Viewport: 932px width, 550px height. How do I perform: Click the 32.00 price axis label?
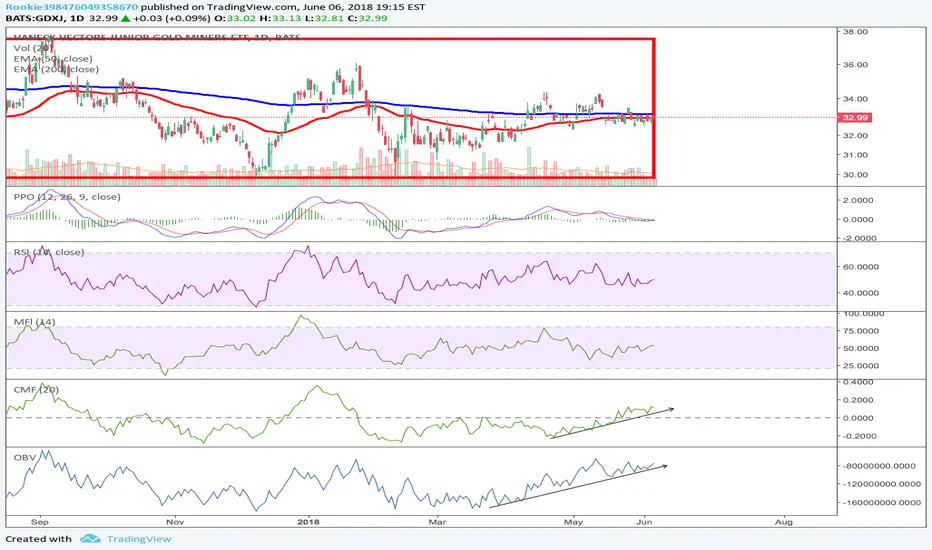(856, 136)
